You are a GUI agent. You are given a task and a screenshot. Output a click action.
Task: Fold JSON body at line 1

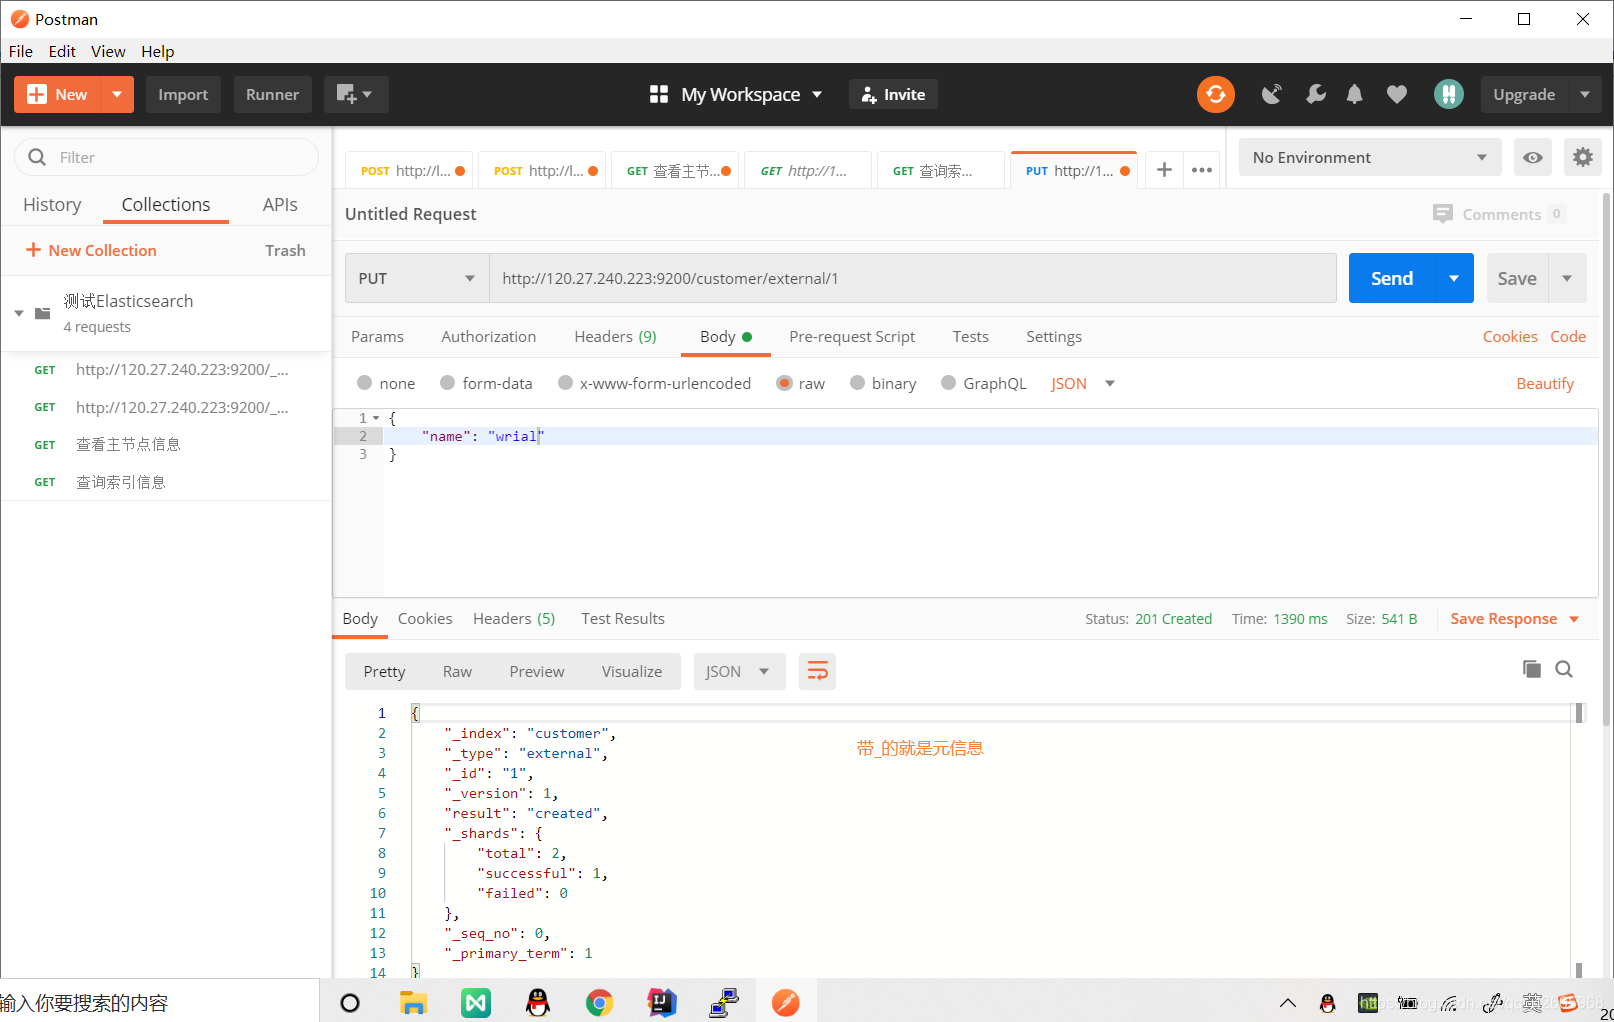(376, 418)
